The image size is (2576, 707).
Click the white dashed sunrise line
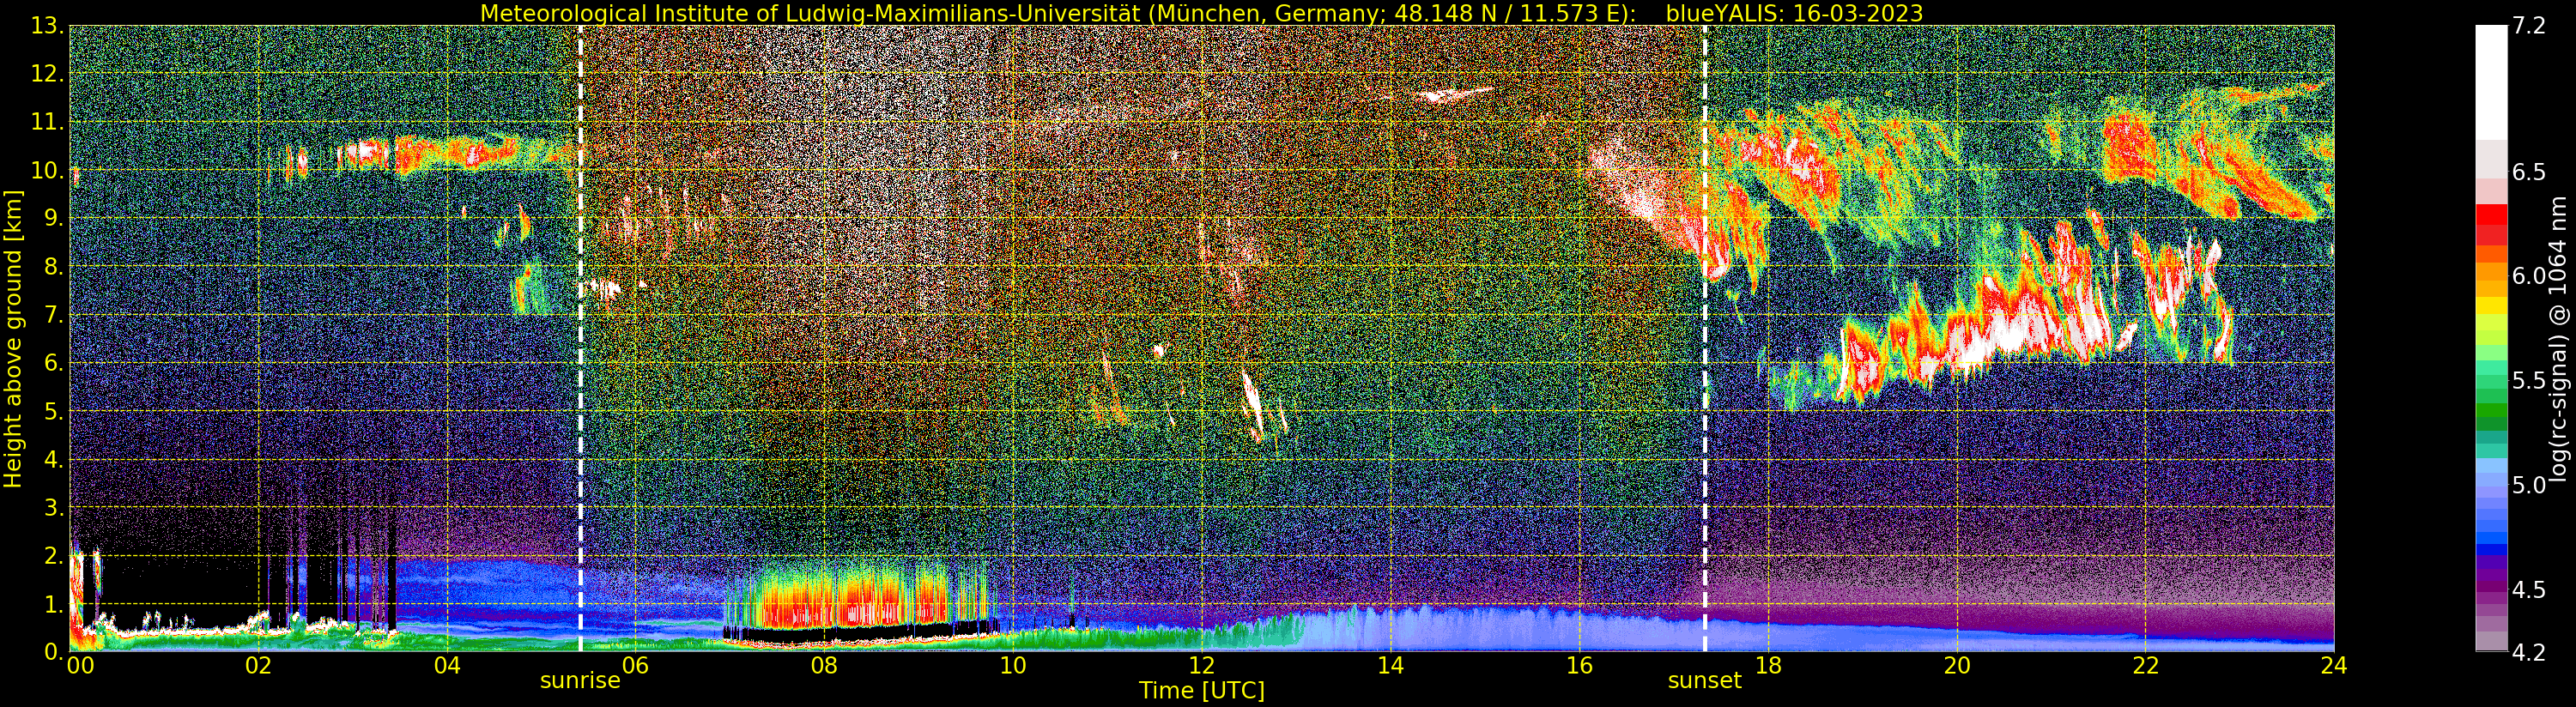pyautogui.click(x=580, y=338)
